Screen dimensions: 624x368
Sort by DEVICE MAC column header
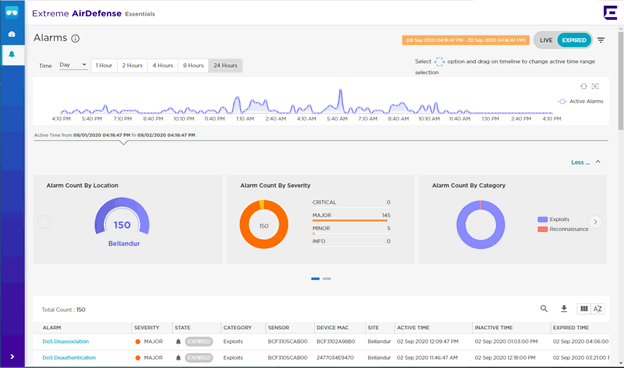[x=332, y=327]
